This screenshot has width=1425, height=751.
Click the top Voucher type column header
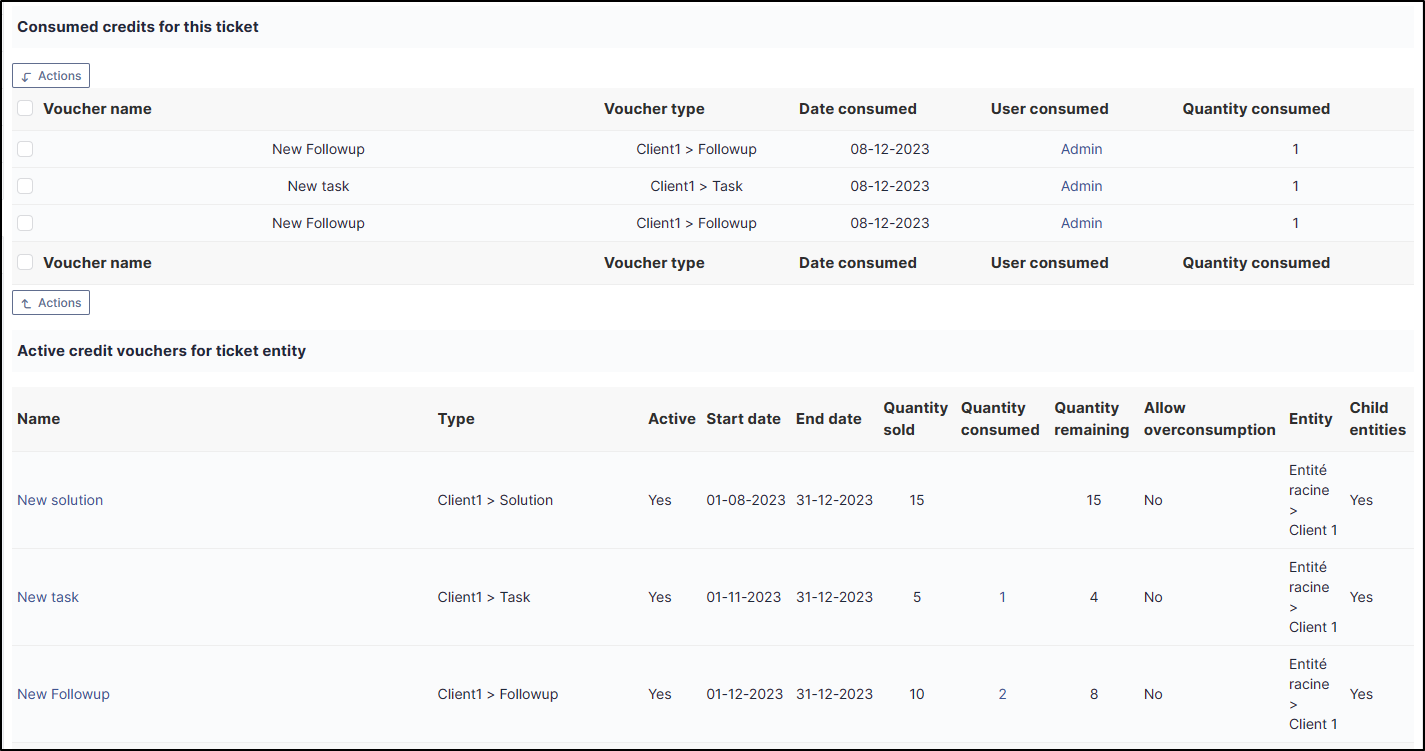[654, 109]
